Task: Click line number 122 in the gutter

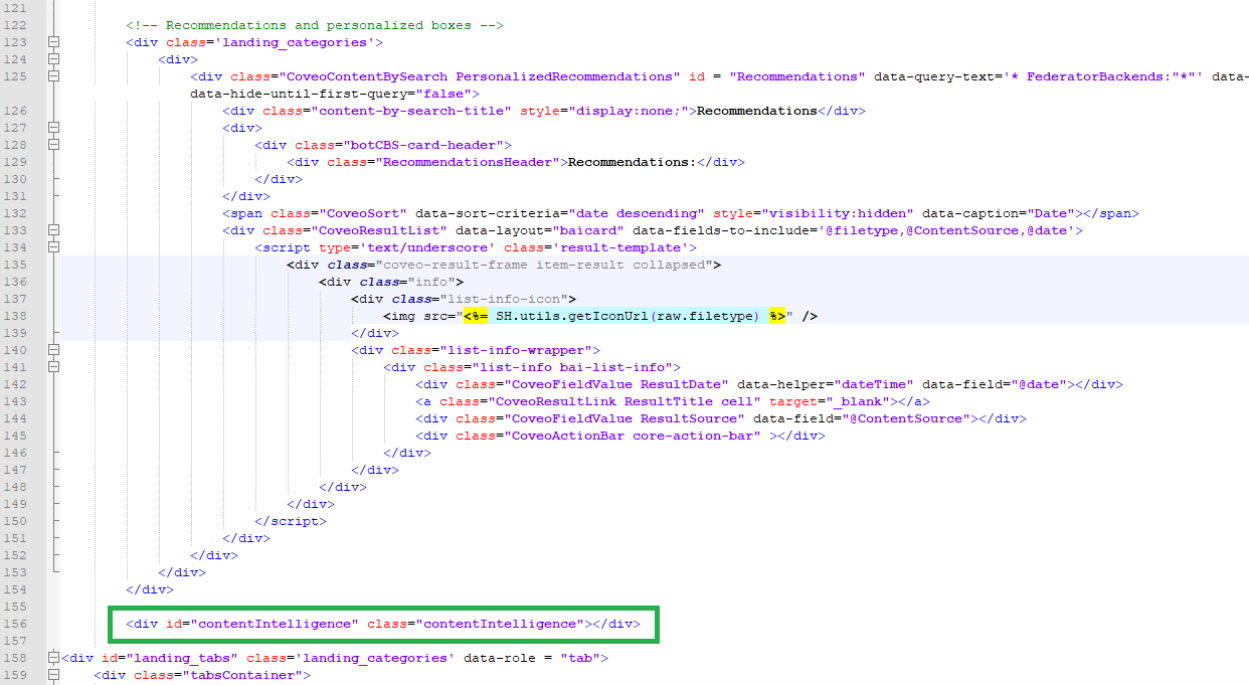Action: click(x=16, y=25)
